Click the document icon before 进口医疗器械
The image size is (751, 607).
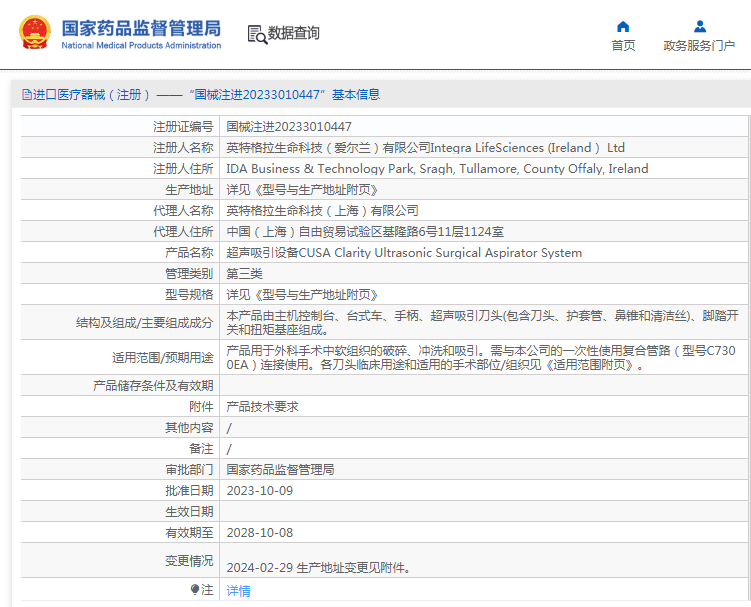27,94
